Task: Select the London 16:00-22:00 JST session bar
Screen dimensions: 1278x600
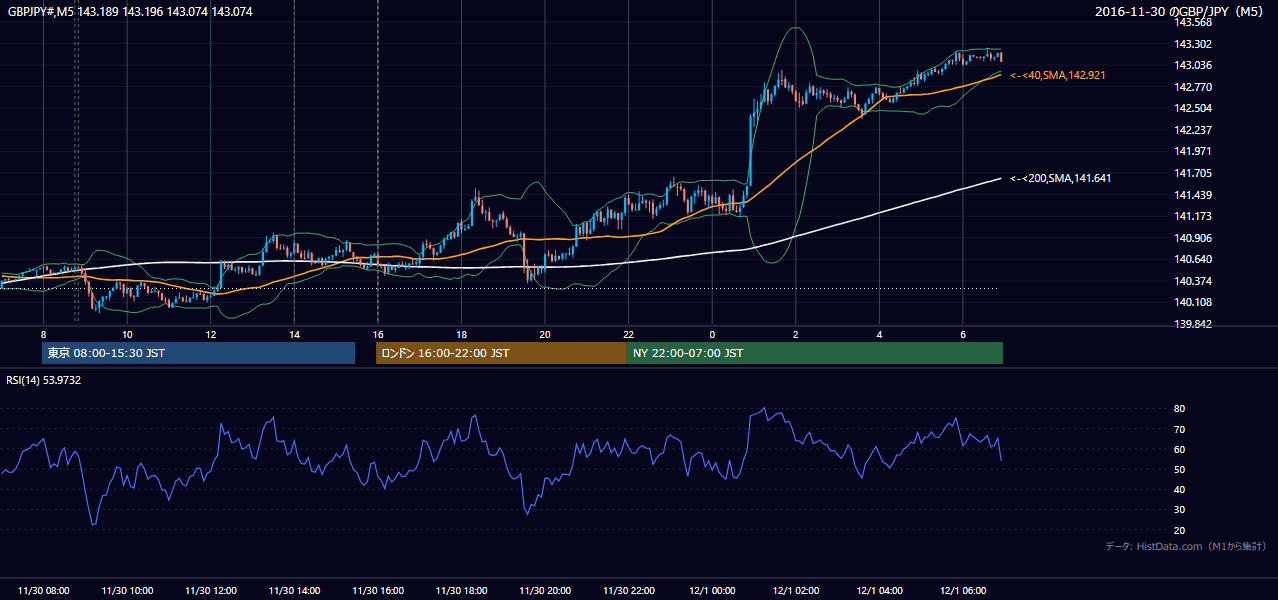Action: click(x=501, y=353)
